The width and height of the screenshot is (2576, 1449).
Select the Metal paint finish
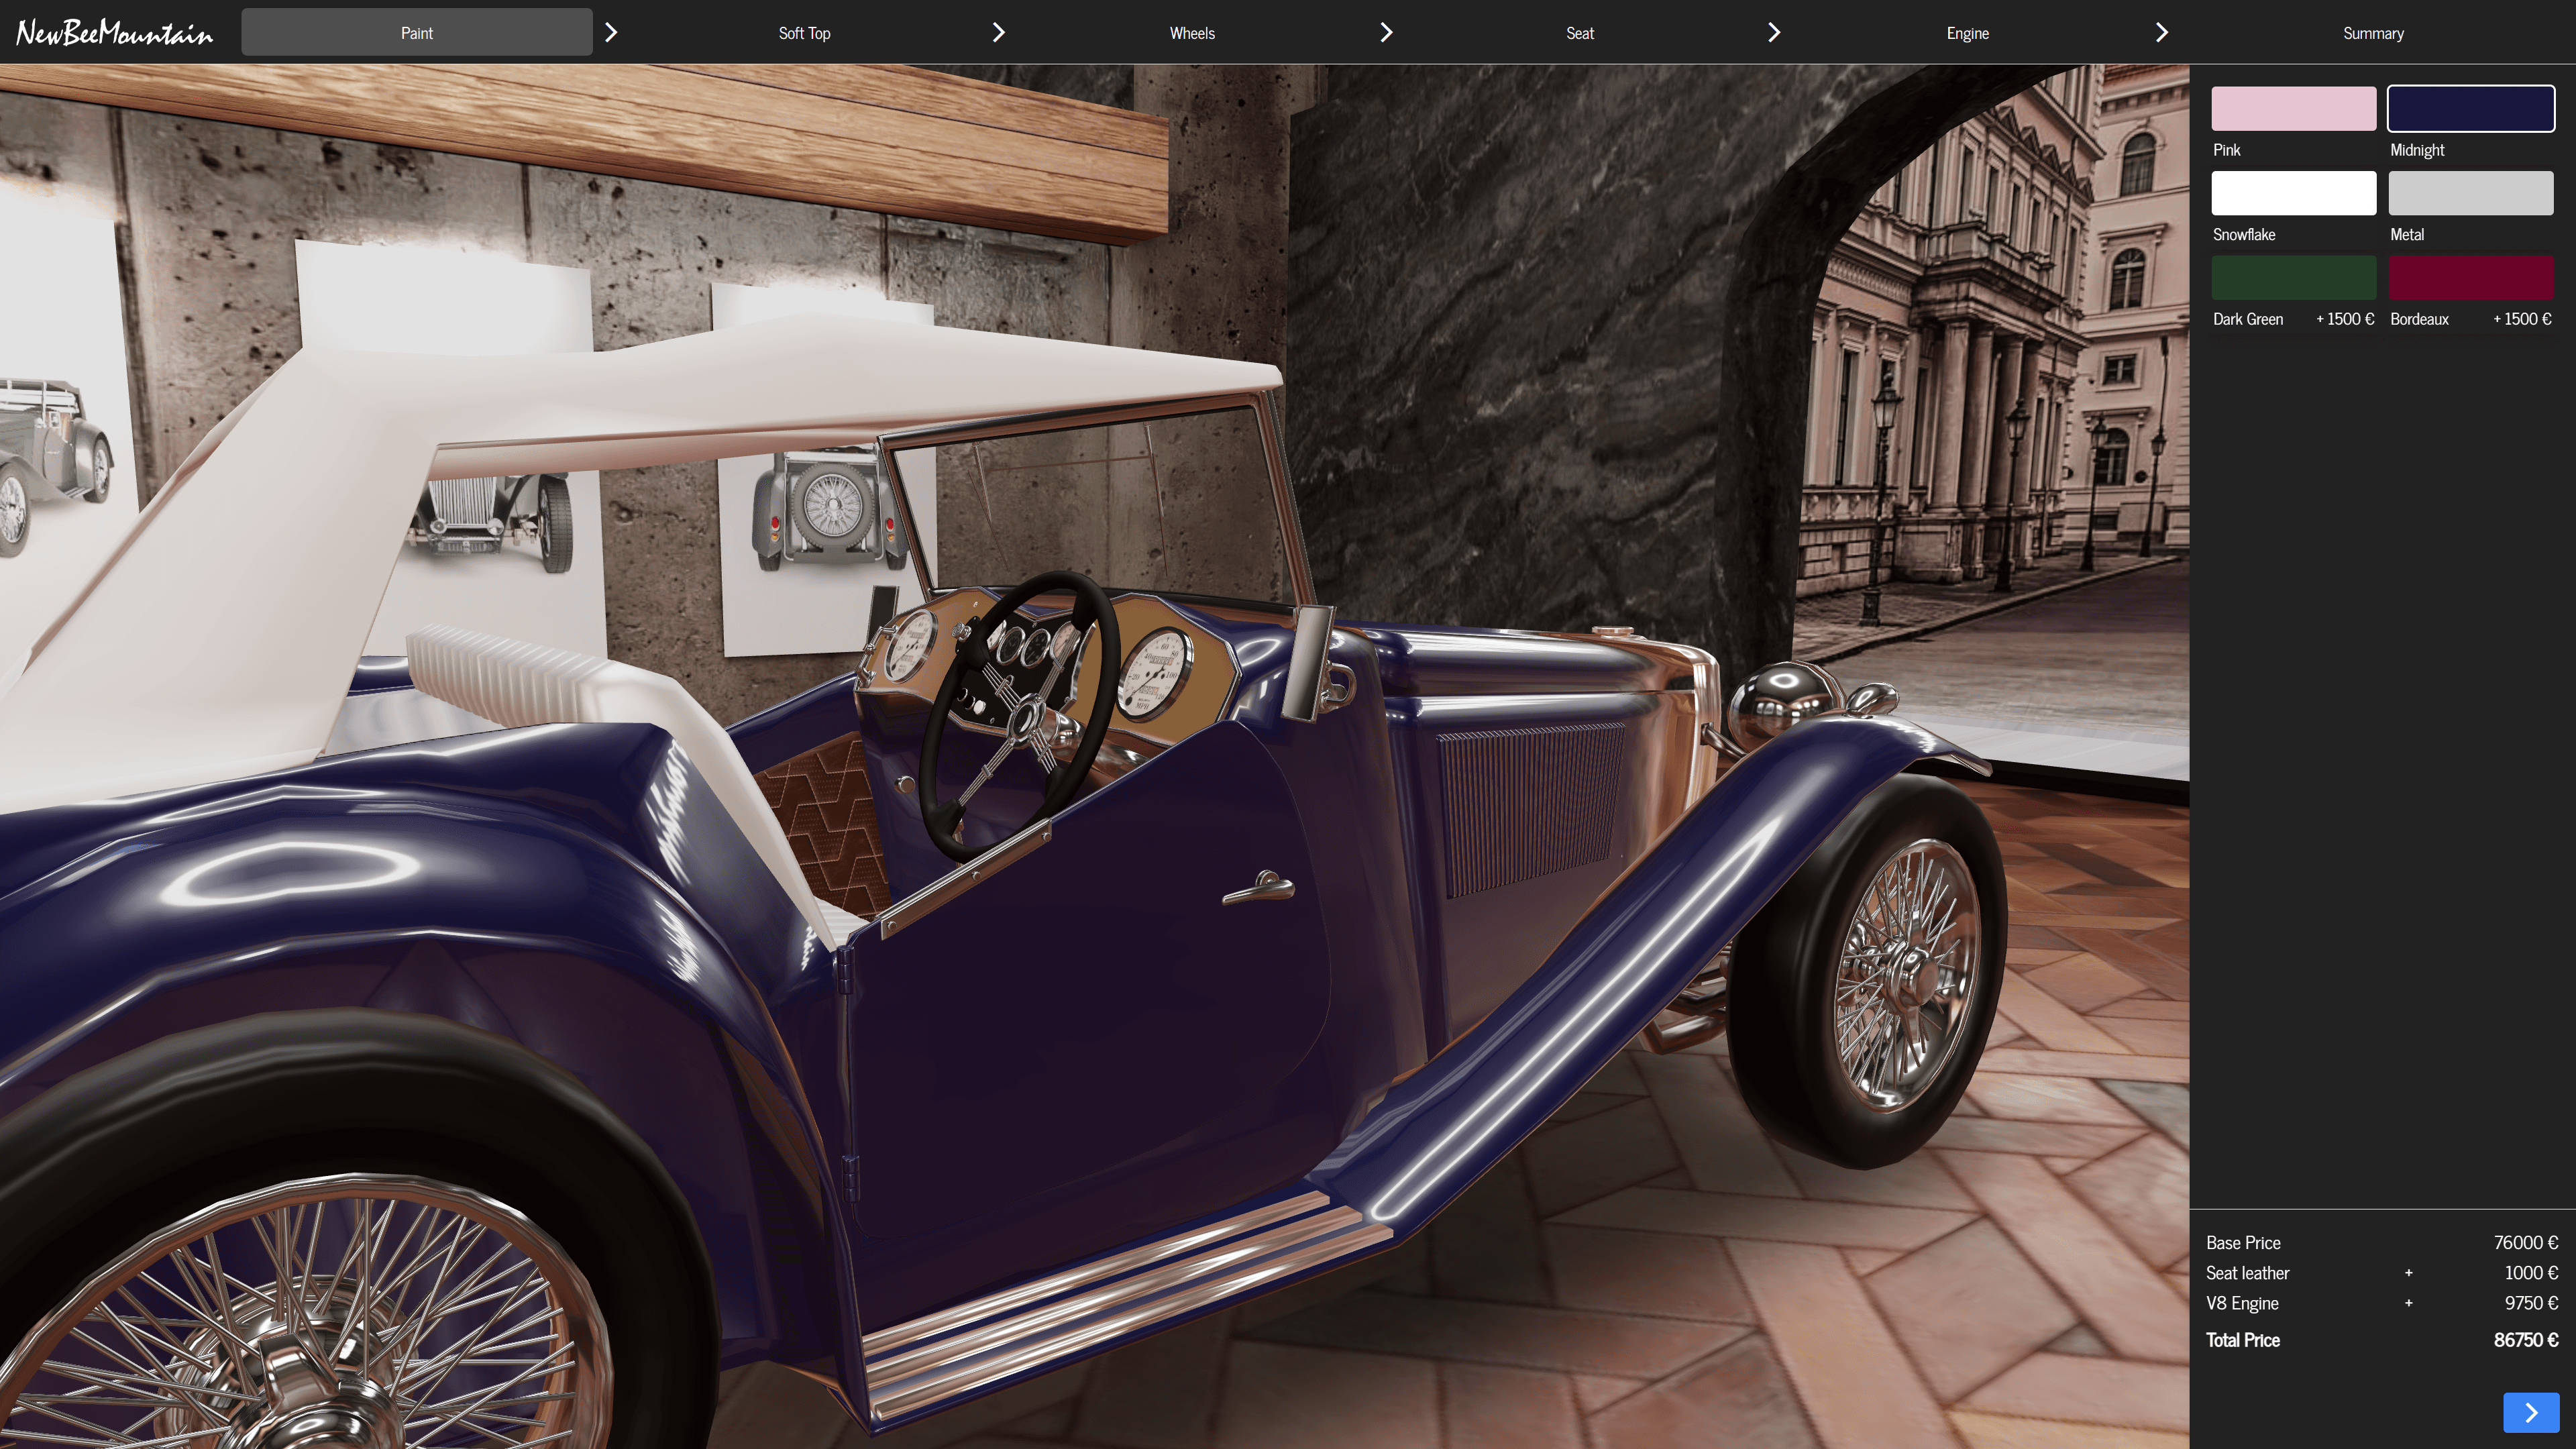[2471, 193]
